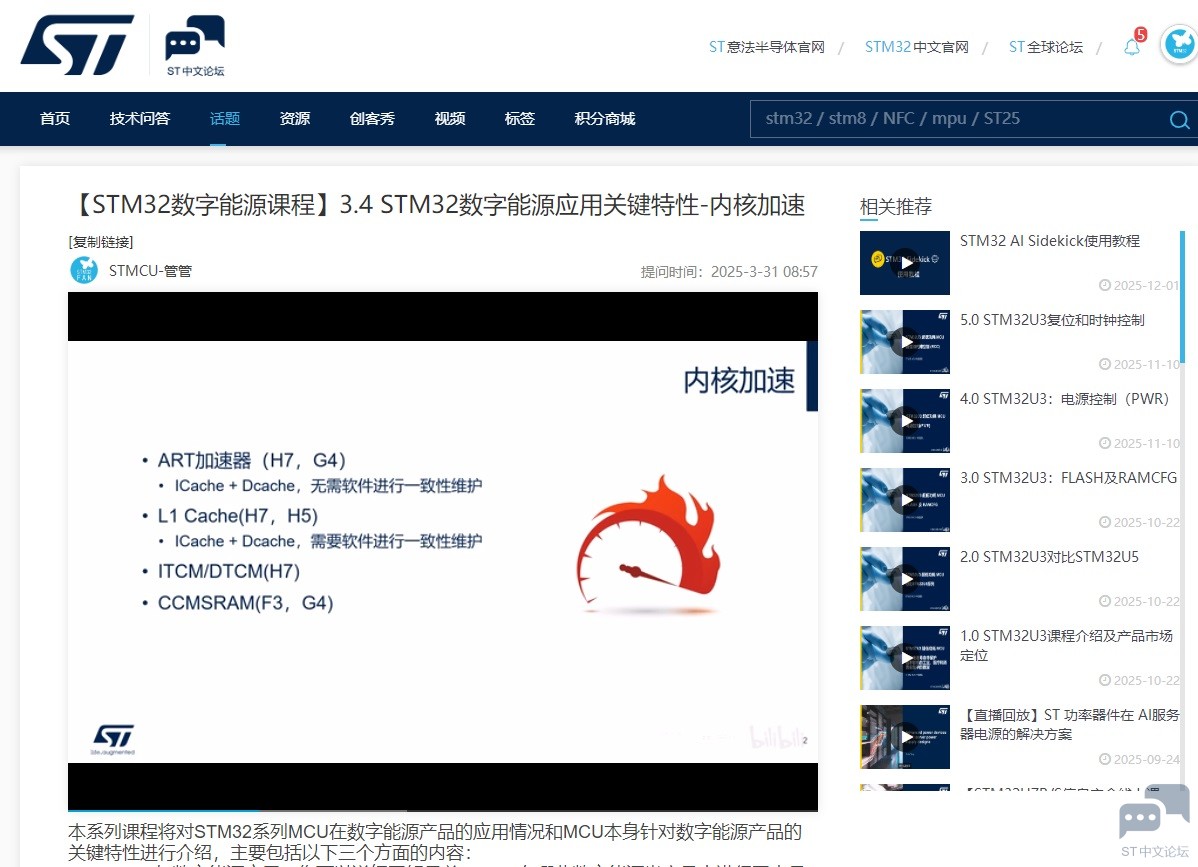The height and width of the screenshot is (867, 1198).
Task: Open 5.0 STM32U3复位和时钟控制 title link
Action: coord(1052,320)
